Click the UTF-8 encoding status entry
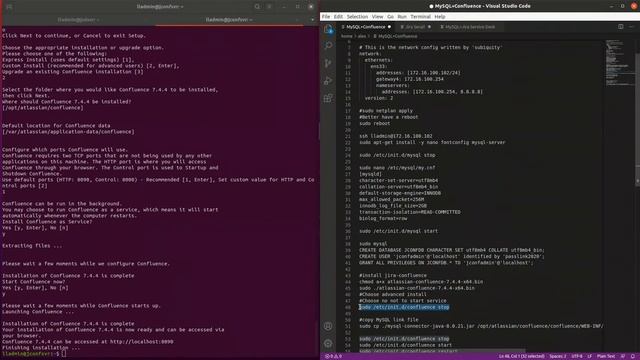The width and height of the screenshot is (640, 360). (577, 356)
